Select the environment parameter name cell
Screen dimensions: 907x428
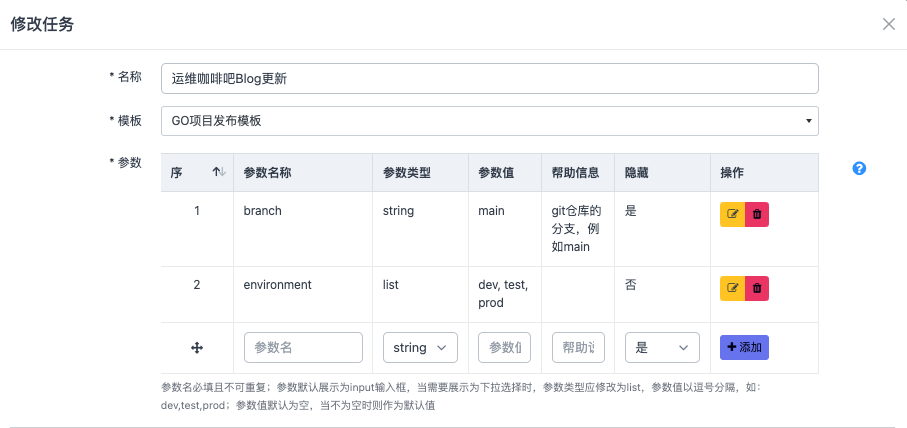(278, 285)
